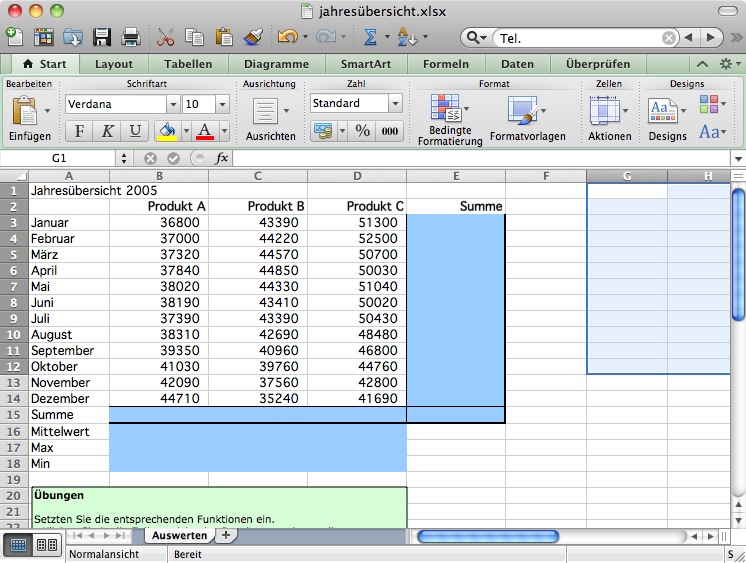Click the Cut scissors icon
Screen dimensions: 746x563
point(165,37)
